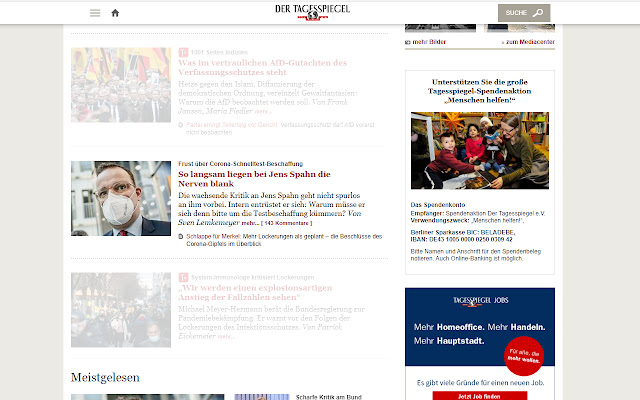Viewport: 640px width, 400px height.
Task: Click red 'Für alle, die mehr wollen' badge
Action: [x=524, y=356]
